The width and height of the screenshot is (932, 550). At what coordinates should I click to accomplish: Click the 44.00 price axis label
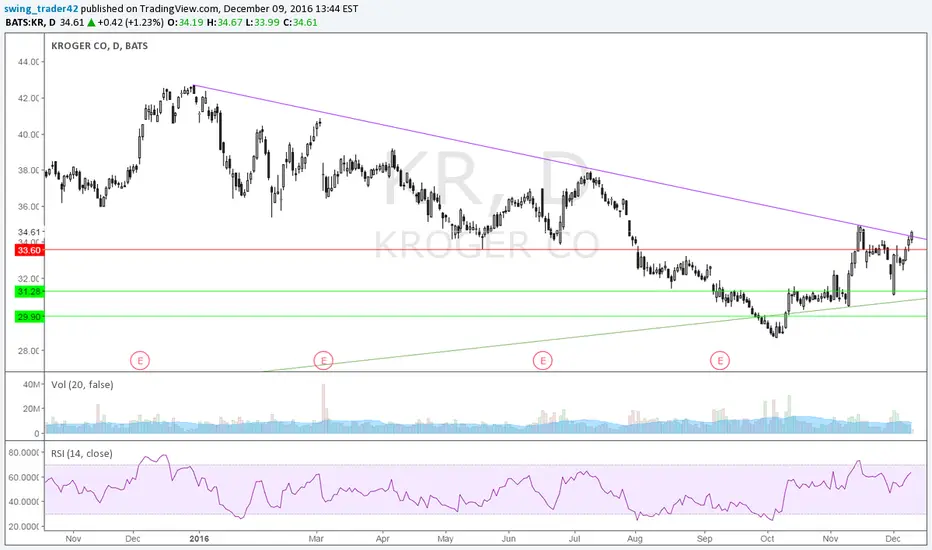[29, 62]
